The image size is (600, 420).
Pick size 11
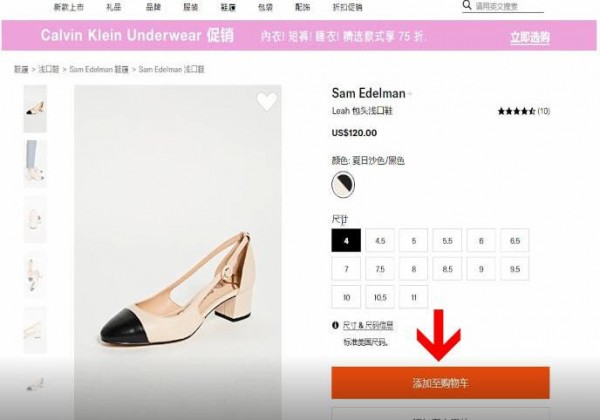(x=413, y=297)
